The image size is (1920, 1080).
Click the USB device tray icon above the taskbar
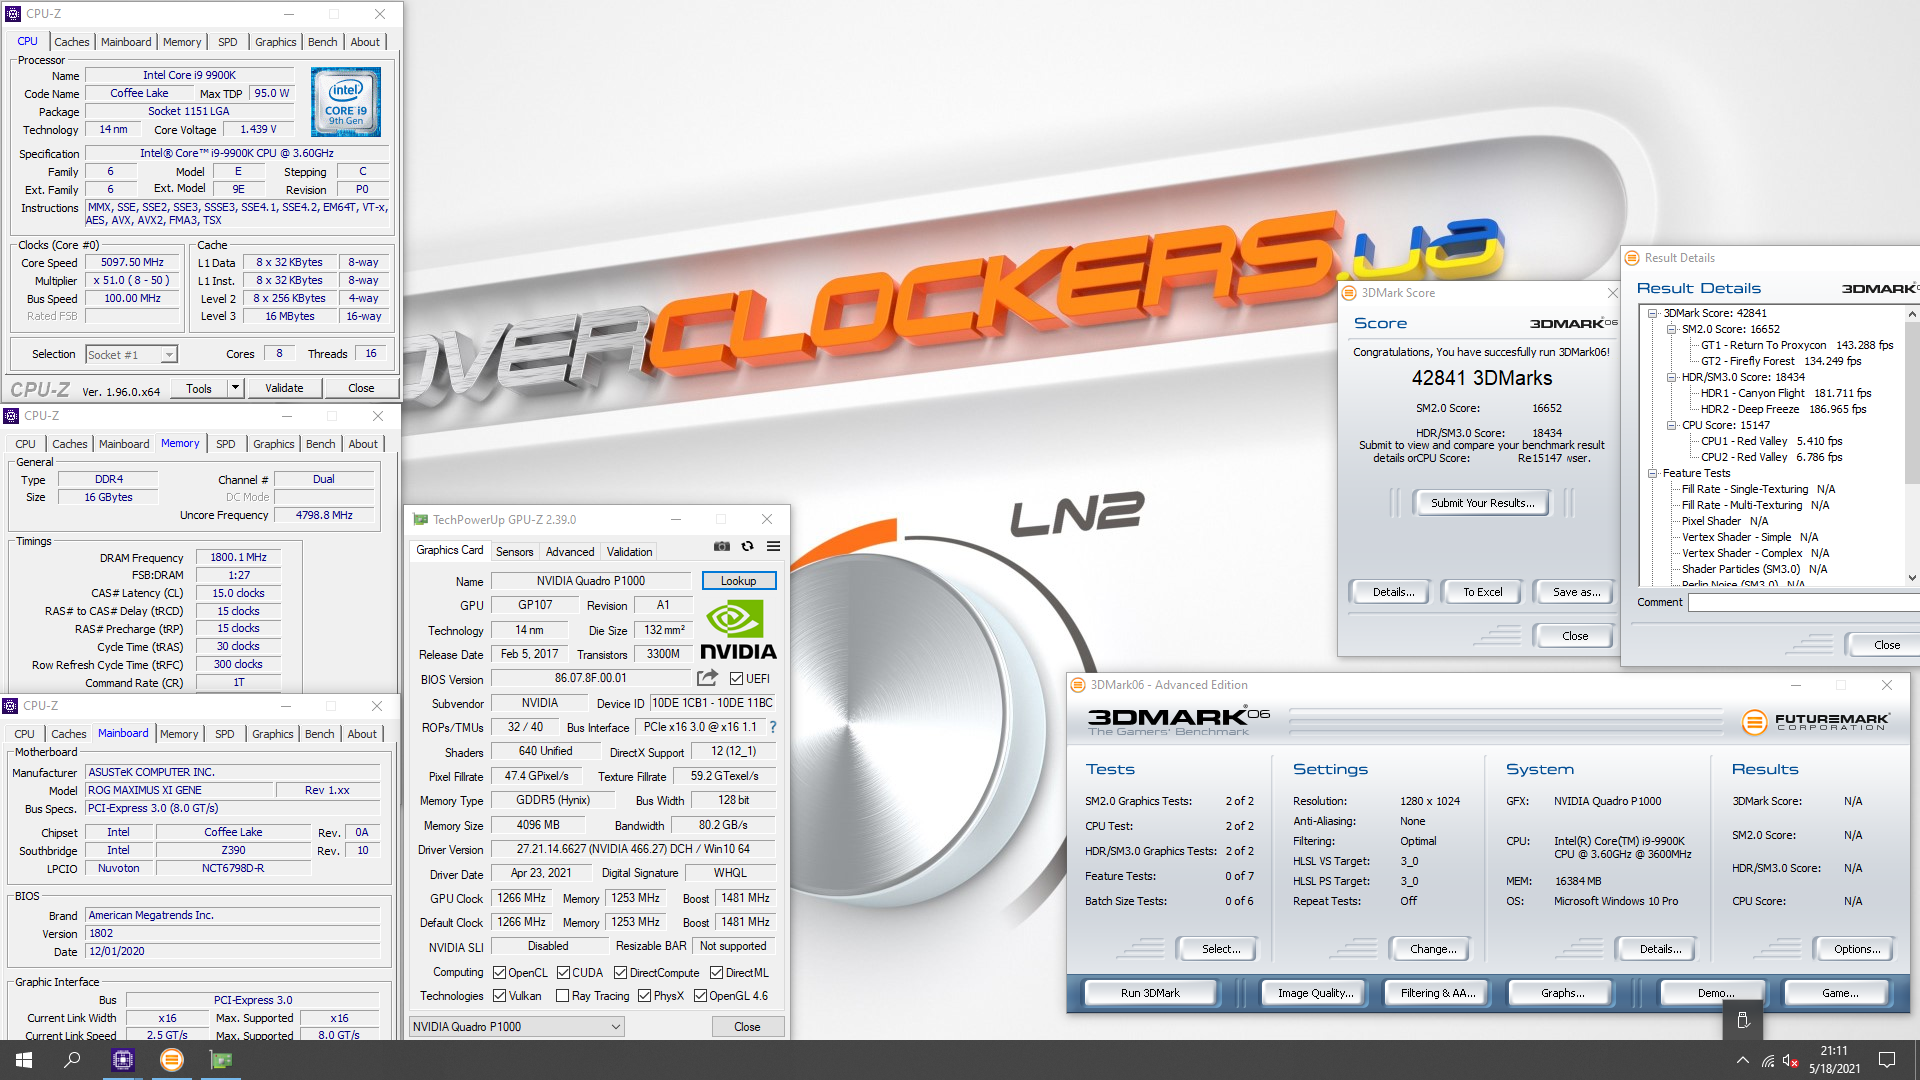(1743, 1020)
